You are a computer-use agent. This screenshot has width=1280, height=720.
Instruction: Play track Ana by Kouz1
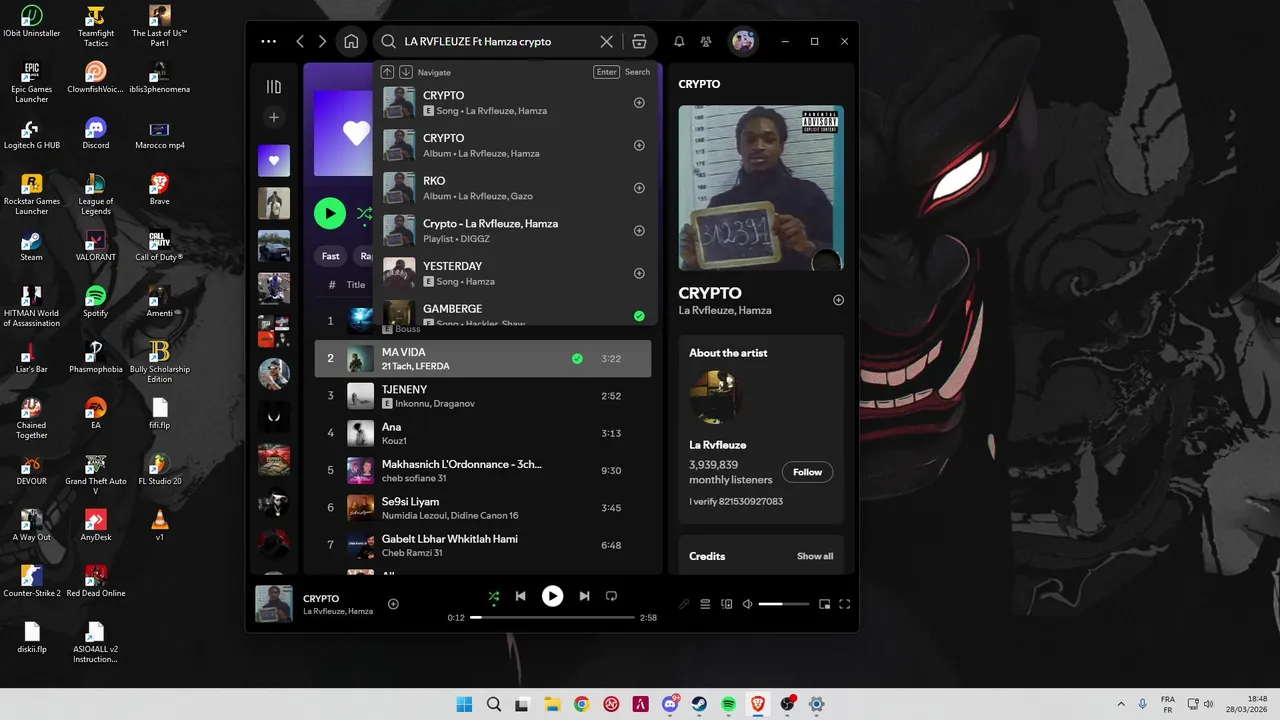point(483,433)
